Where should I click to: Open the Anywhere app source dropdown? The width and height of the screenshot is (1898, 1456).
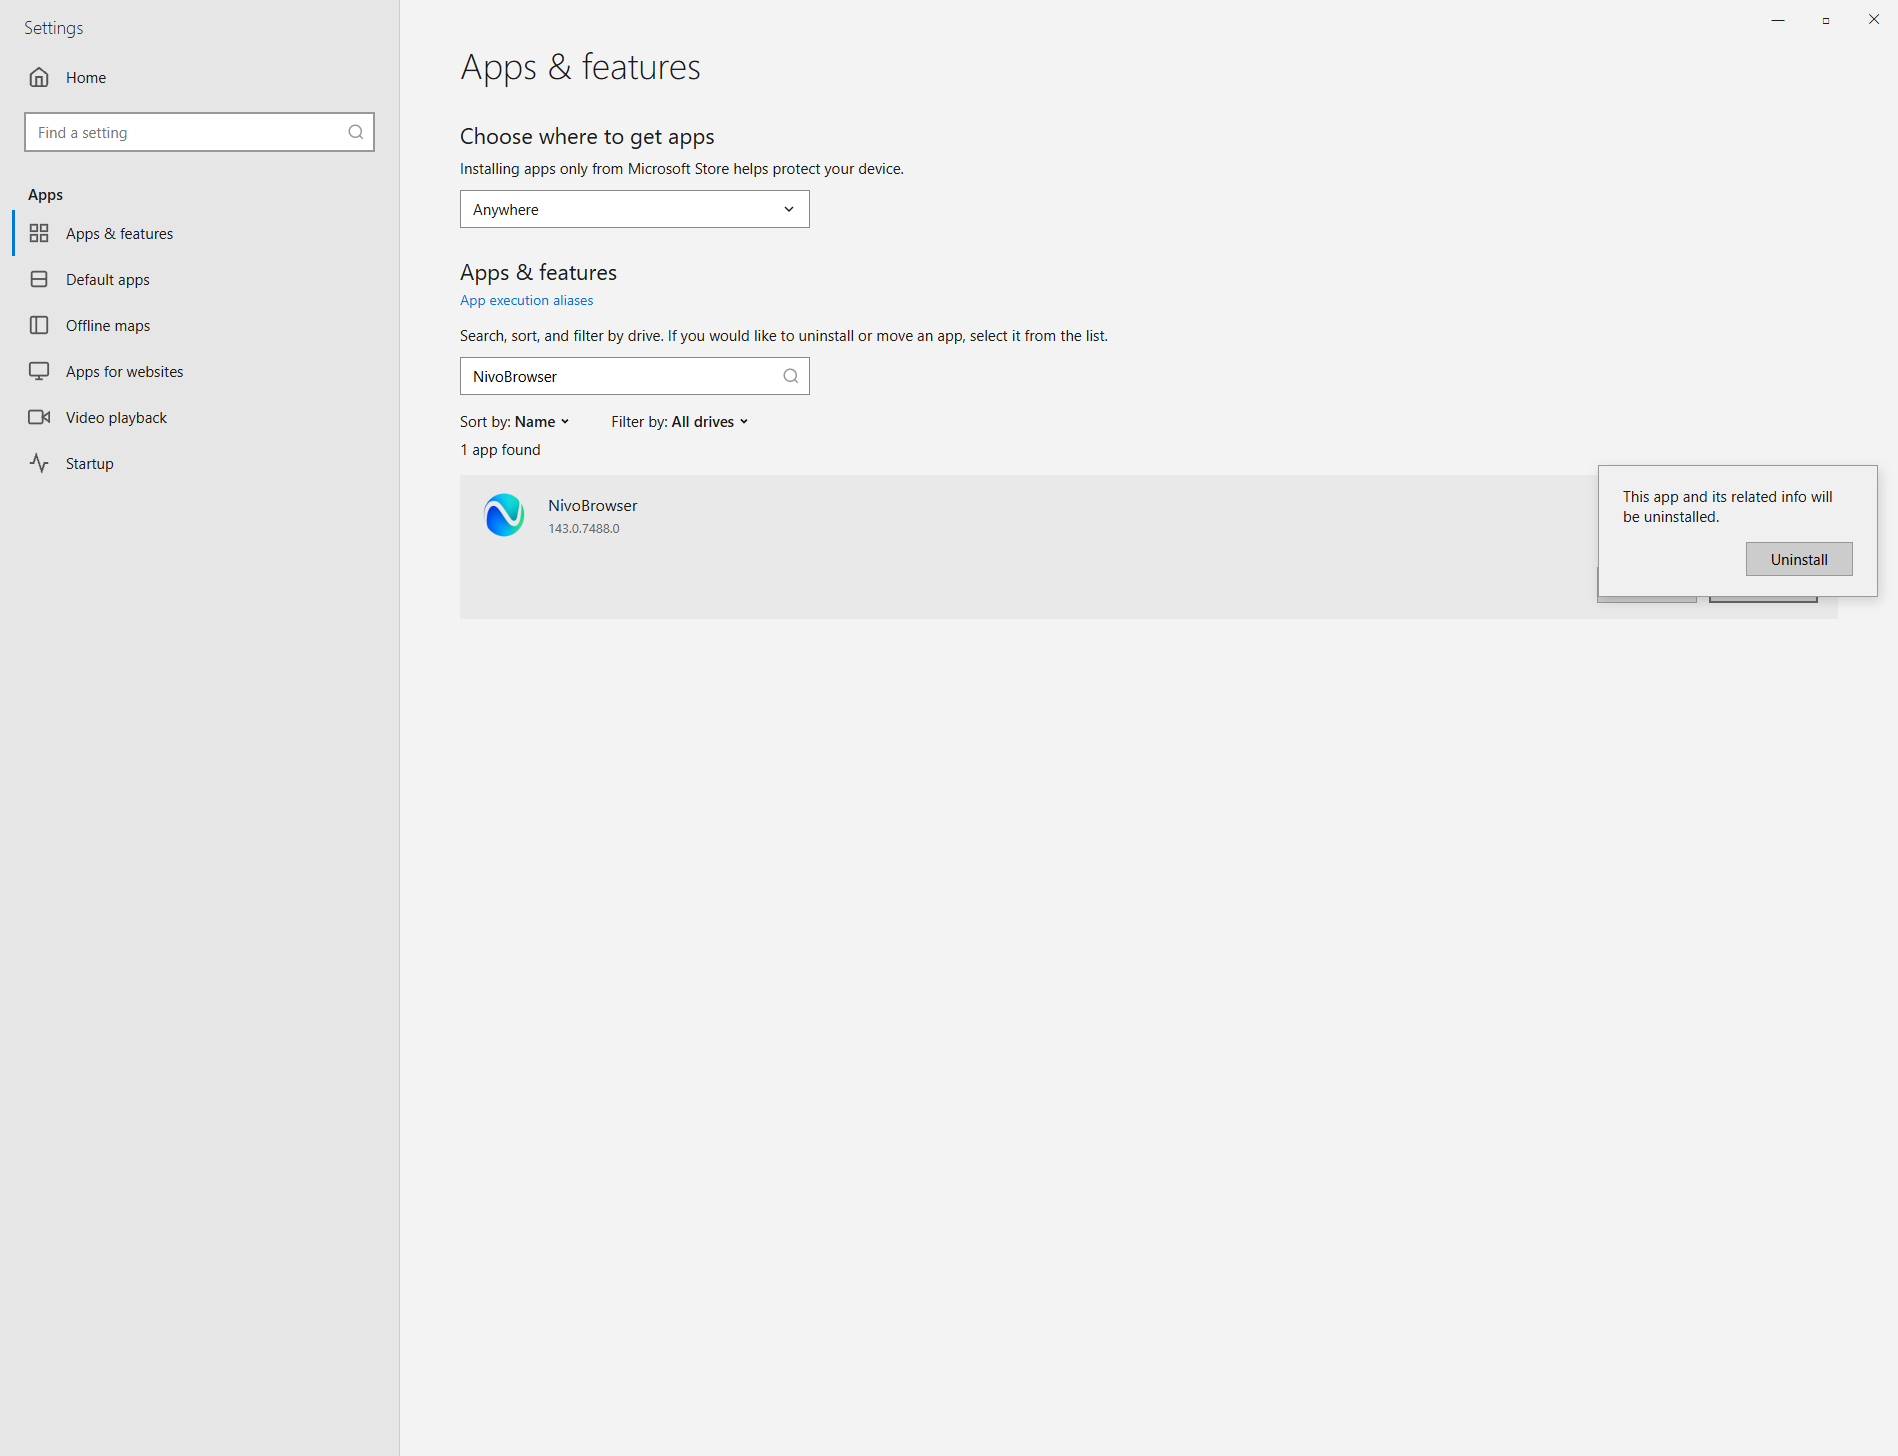[634, 209]
